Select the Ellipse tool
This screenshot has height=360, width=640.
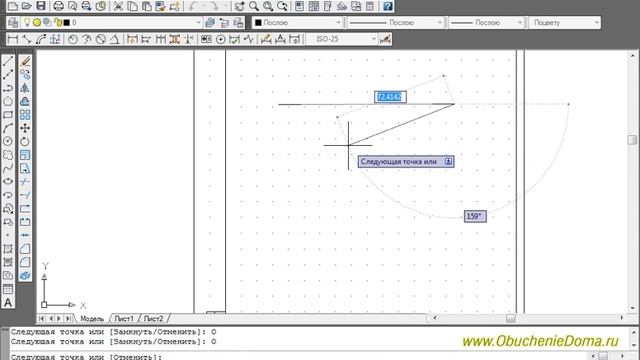point(8,182)
